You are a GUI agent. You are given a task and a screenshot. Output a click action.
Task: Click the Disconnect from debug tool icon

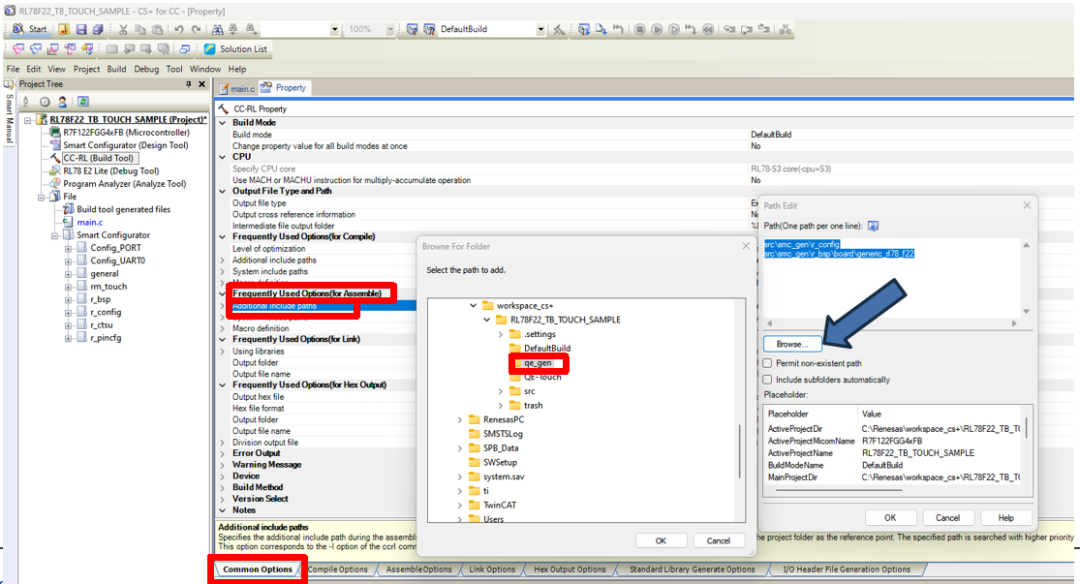tap(785, 29)
